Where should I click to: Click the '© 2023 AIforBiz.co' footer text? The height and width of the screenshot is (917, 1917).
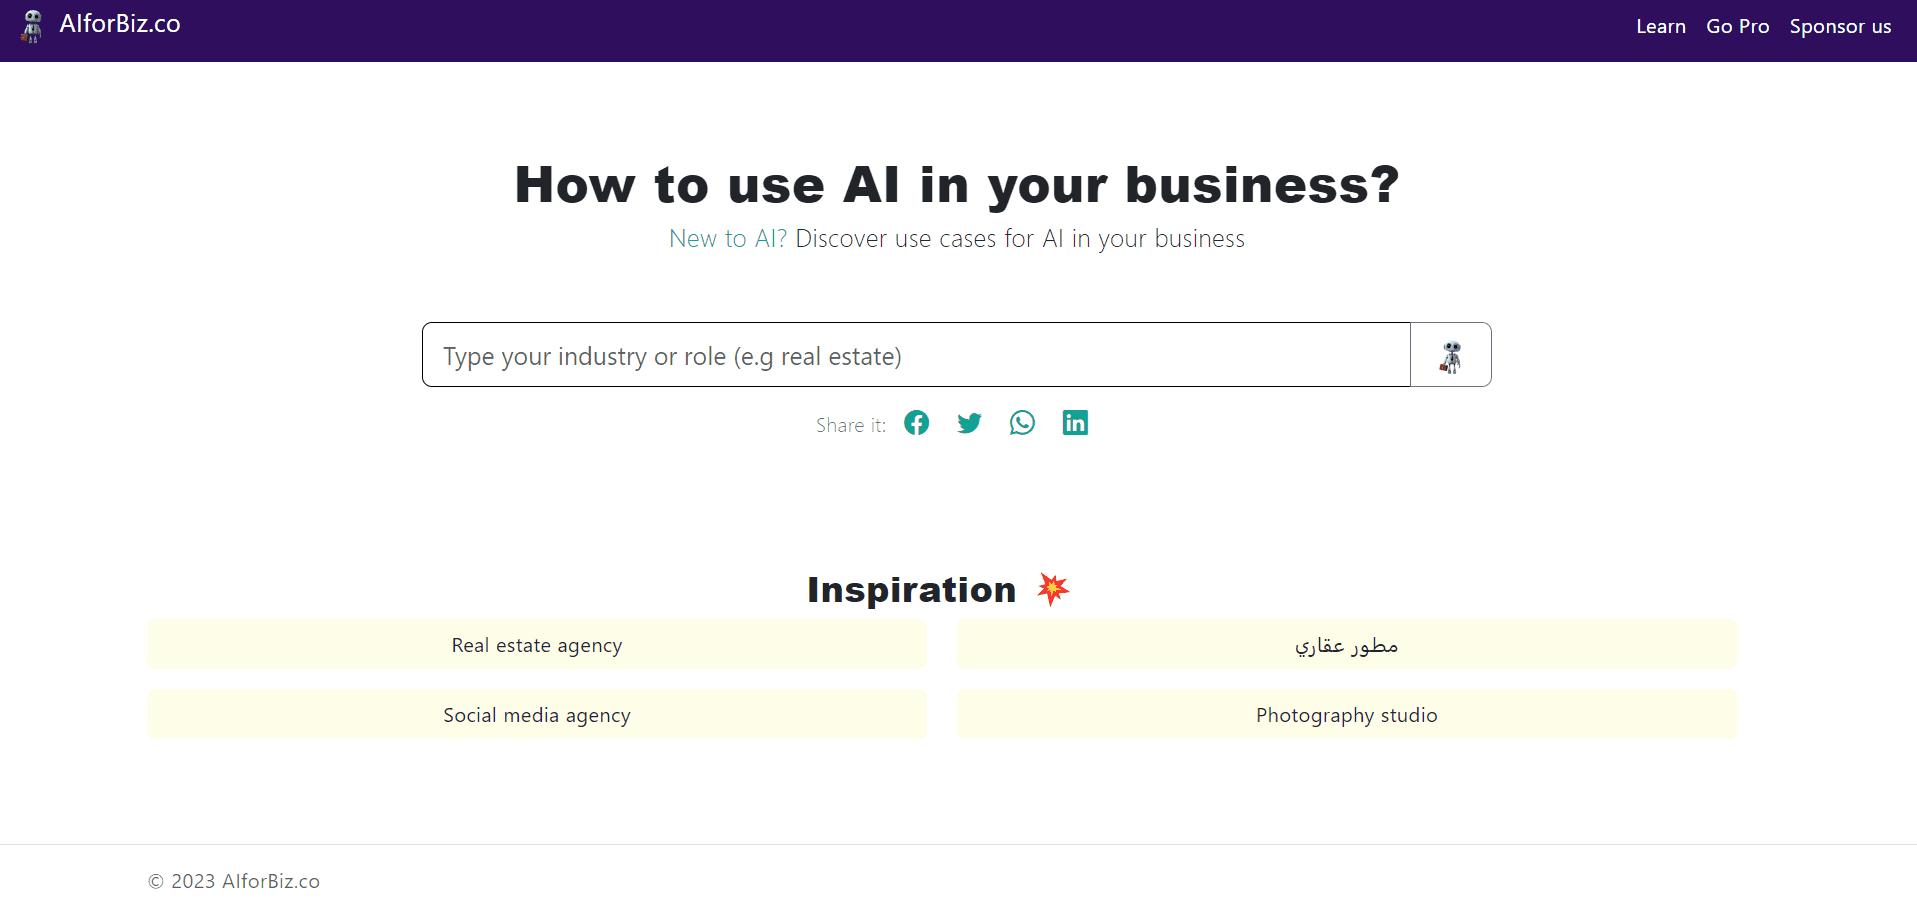[x=233, y=881]
